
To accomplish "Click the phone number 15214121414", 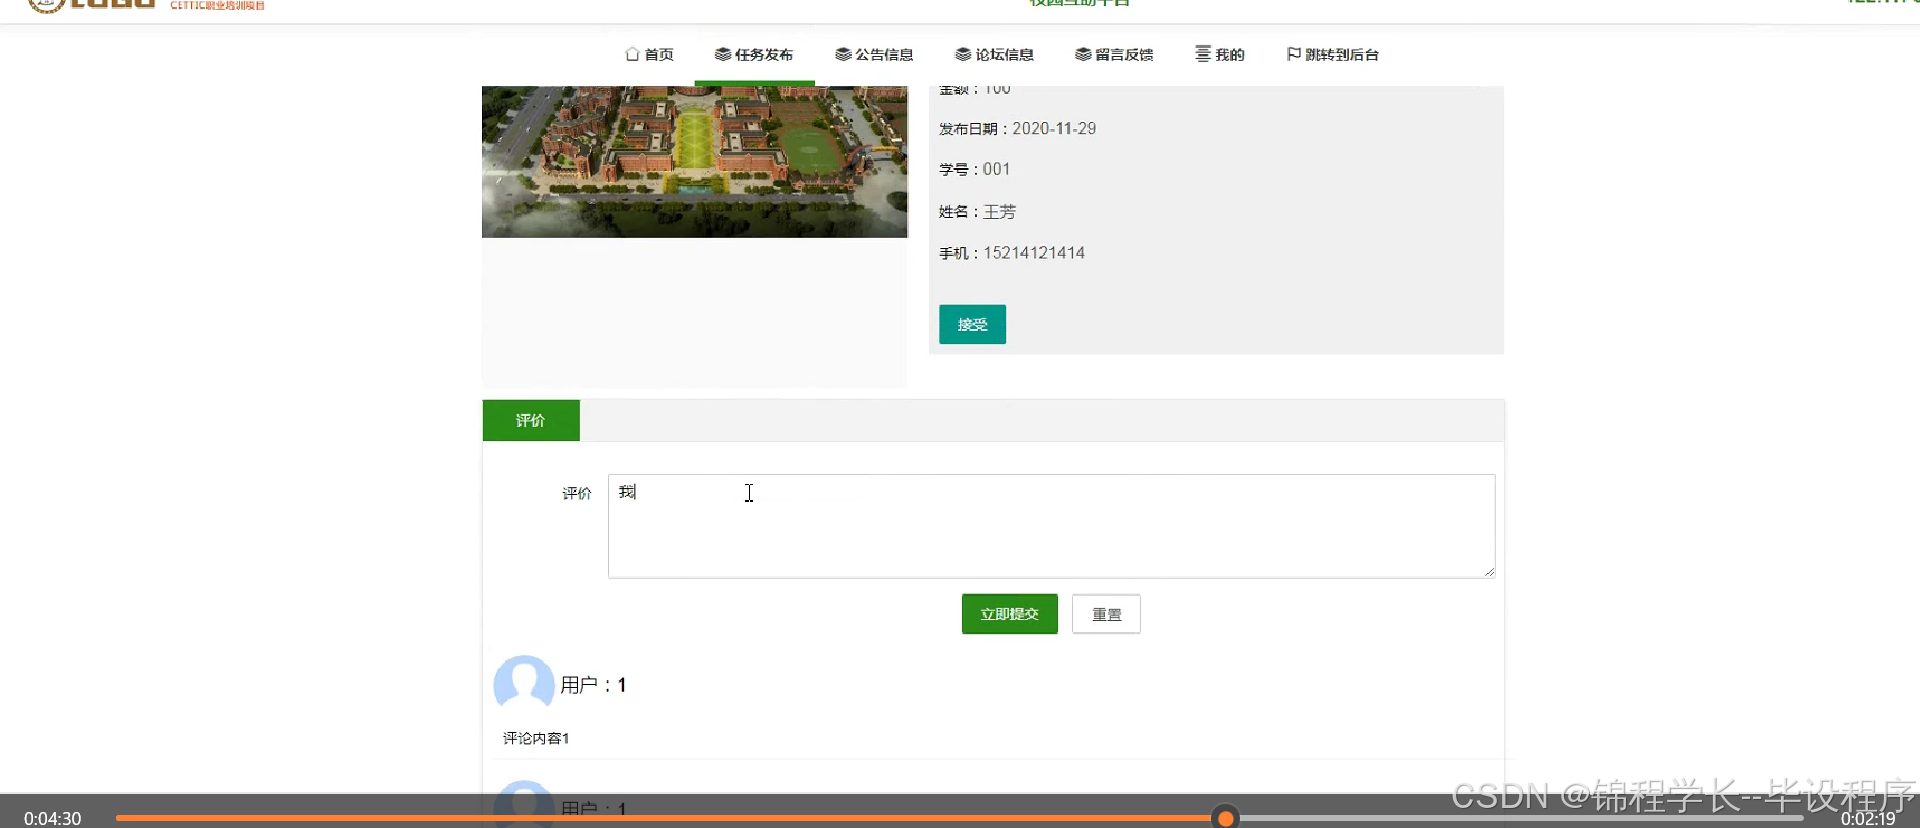I will (x=1034, y=253).
